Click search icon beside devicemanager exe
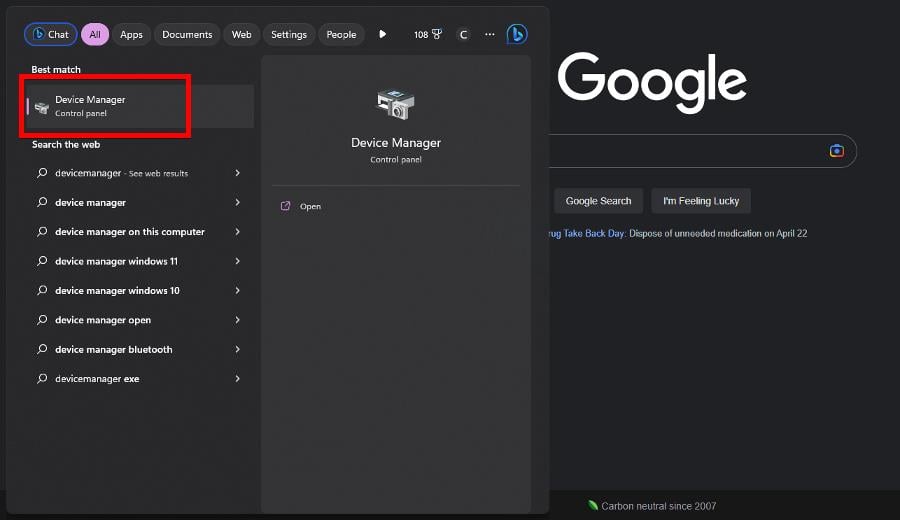Viewport: 900px width, 520px height. tap(42, 378)
